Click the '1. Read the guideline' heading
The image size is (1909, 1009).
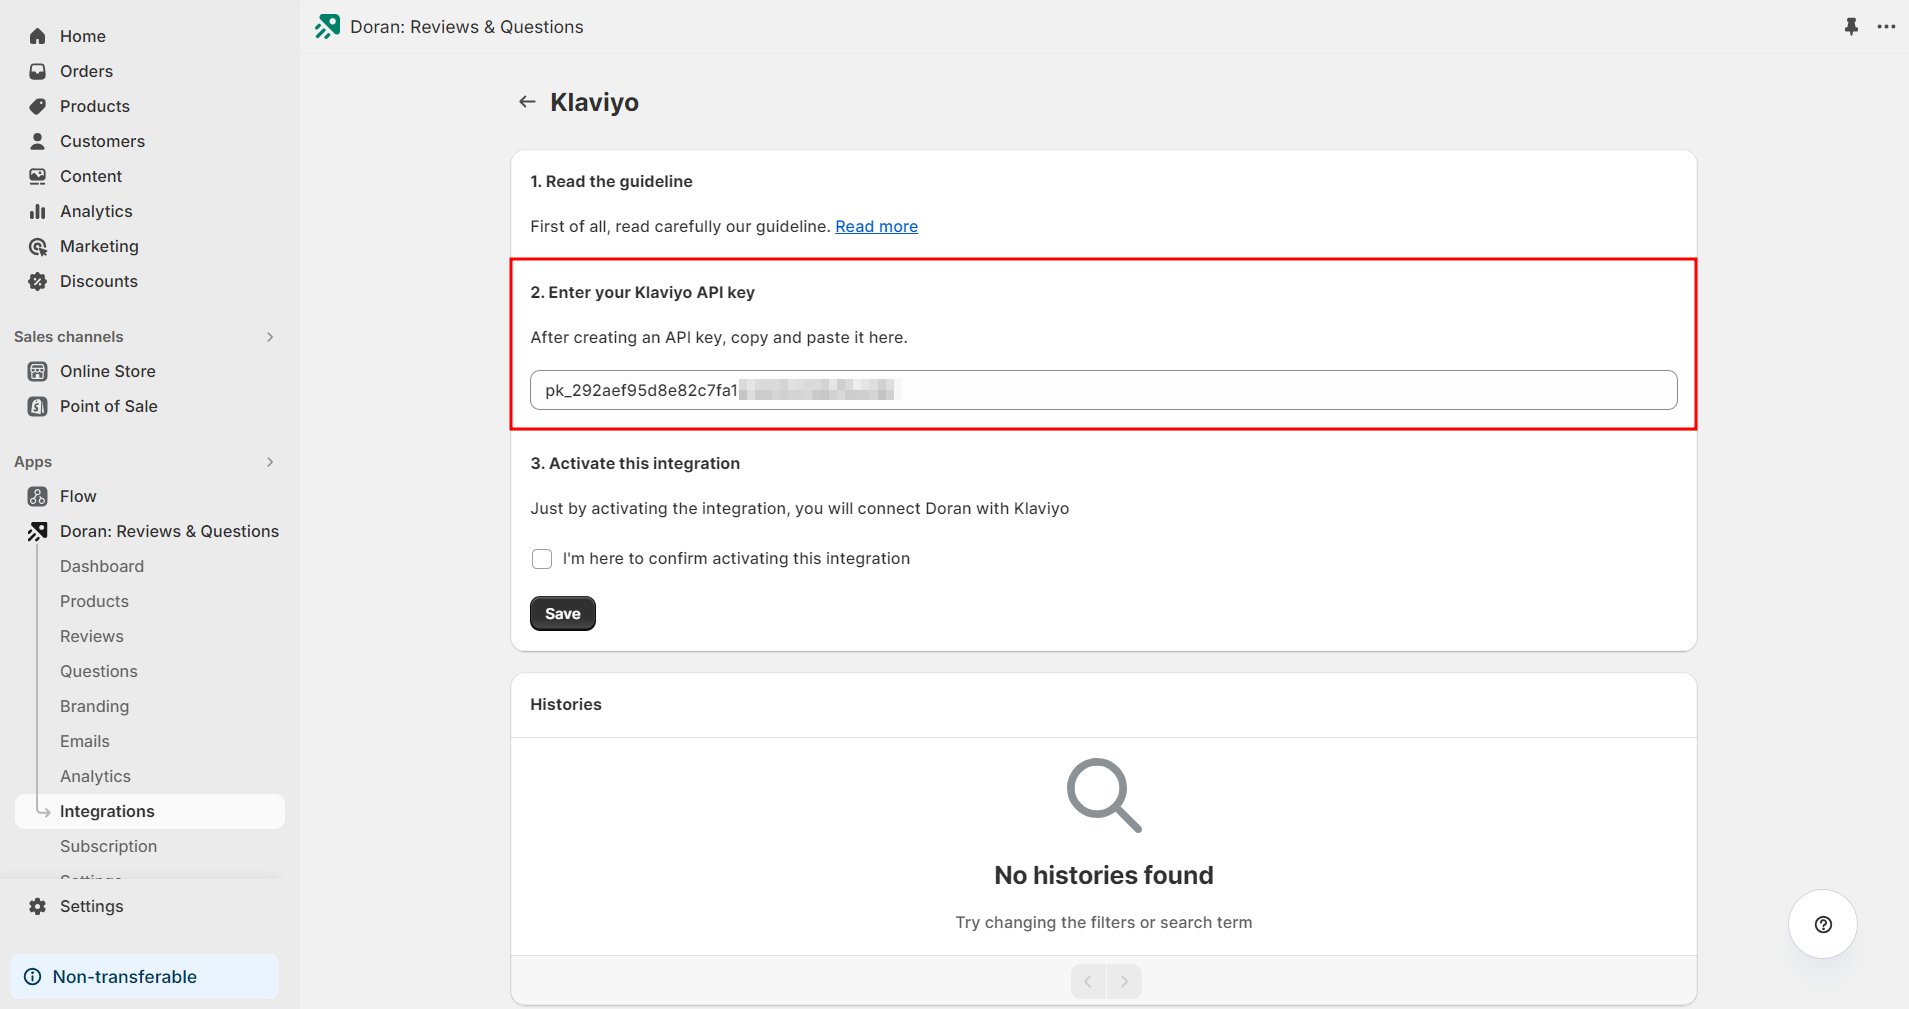[611, 181]
